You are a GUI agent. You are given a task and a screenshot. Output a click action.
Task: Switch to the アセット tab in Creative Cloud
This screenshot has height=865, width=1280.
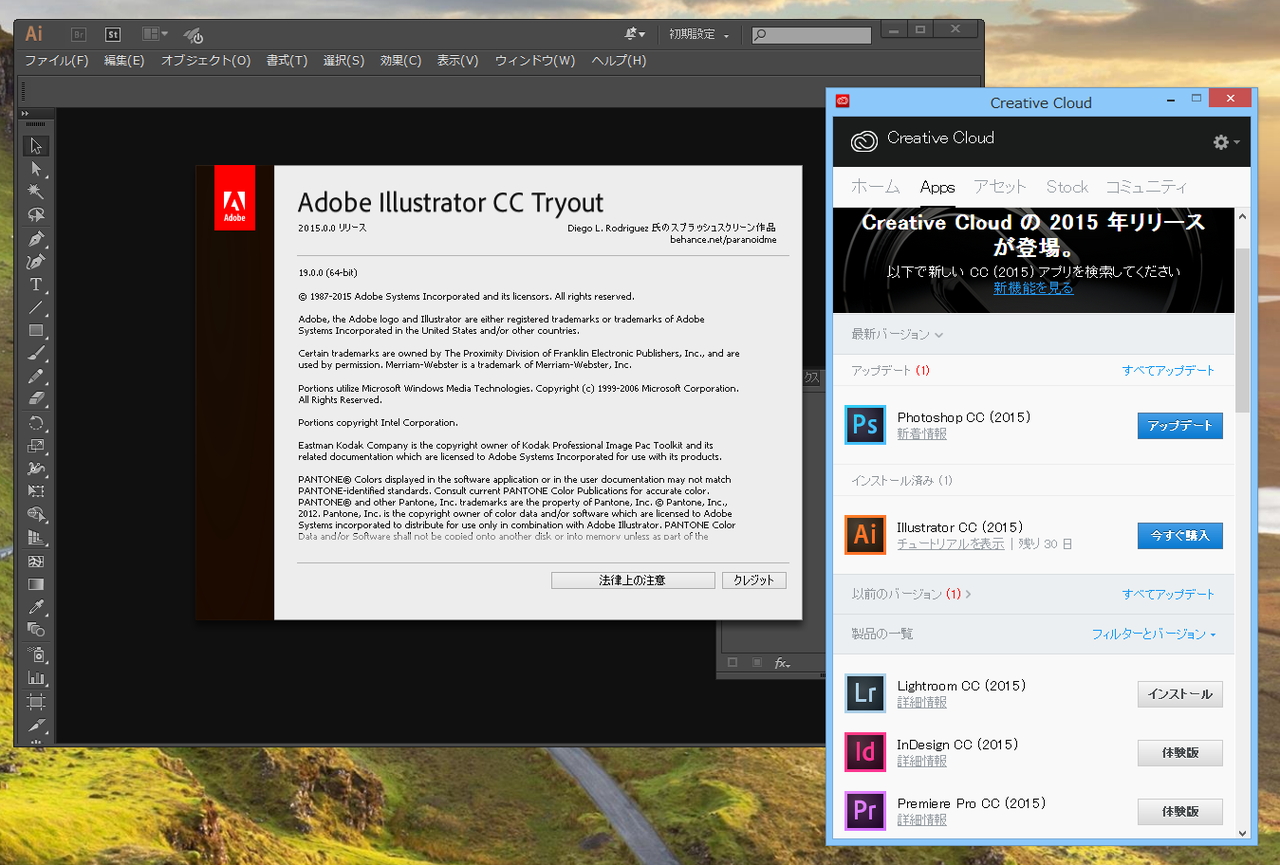pos(1000,187)
